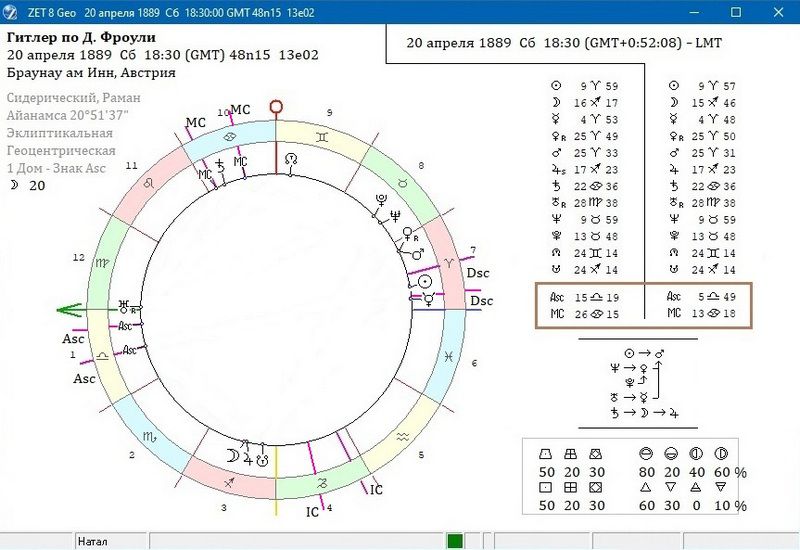Viewport: 800px width, 550px height.
Task: Maximize the ZET 8 Geo window
Action: 736,12
